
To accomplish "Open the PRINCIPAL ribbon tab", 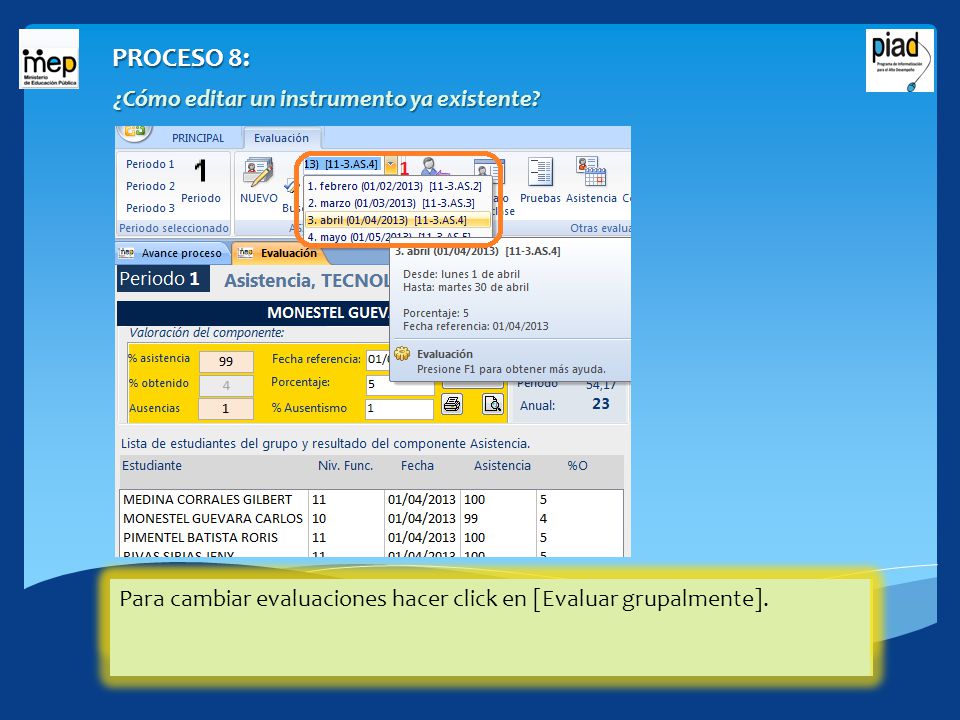I will tap(198, 138).
